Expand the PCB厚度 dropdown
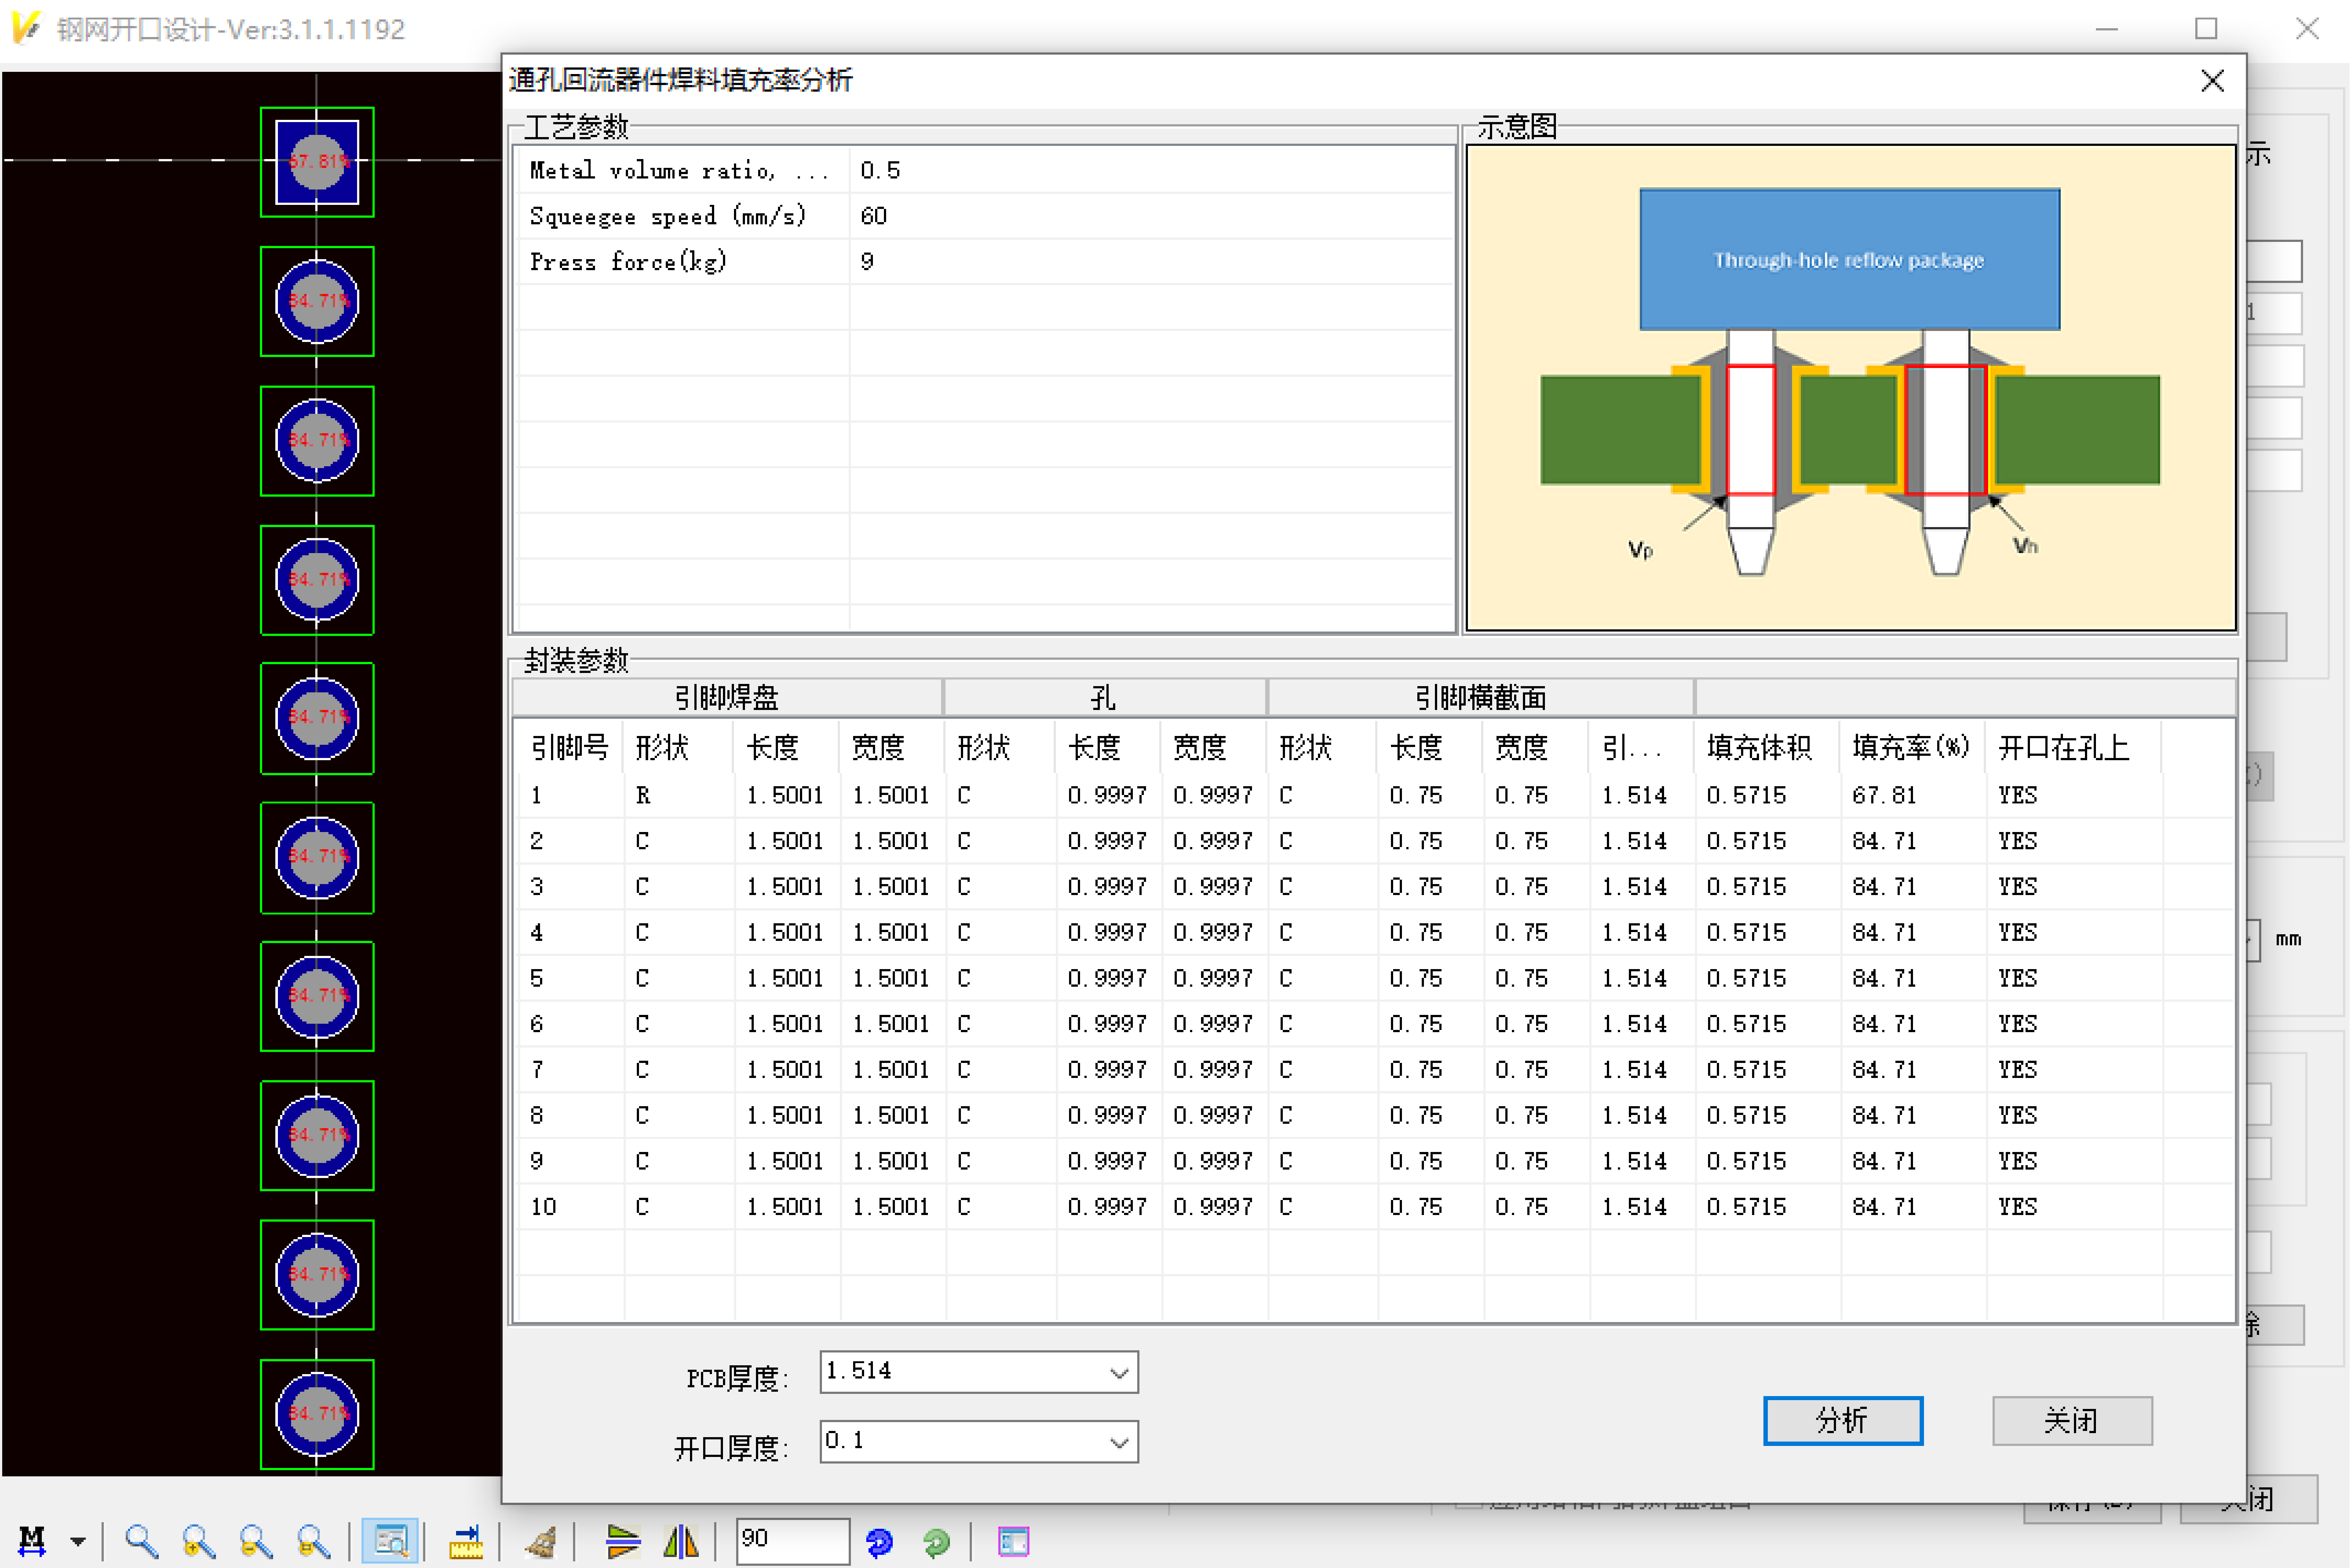 click(x=1119, y=1373)
